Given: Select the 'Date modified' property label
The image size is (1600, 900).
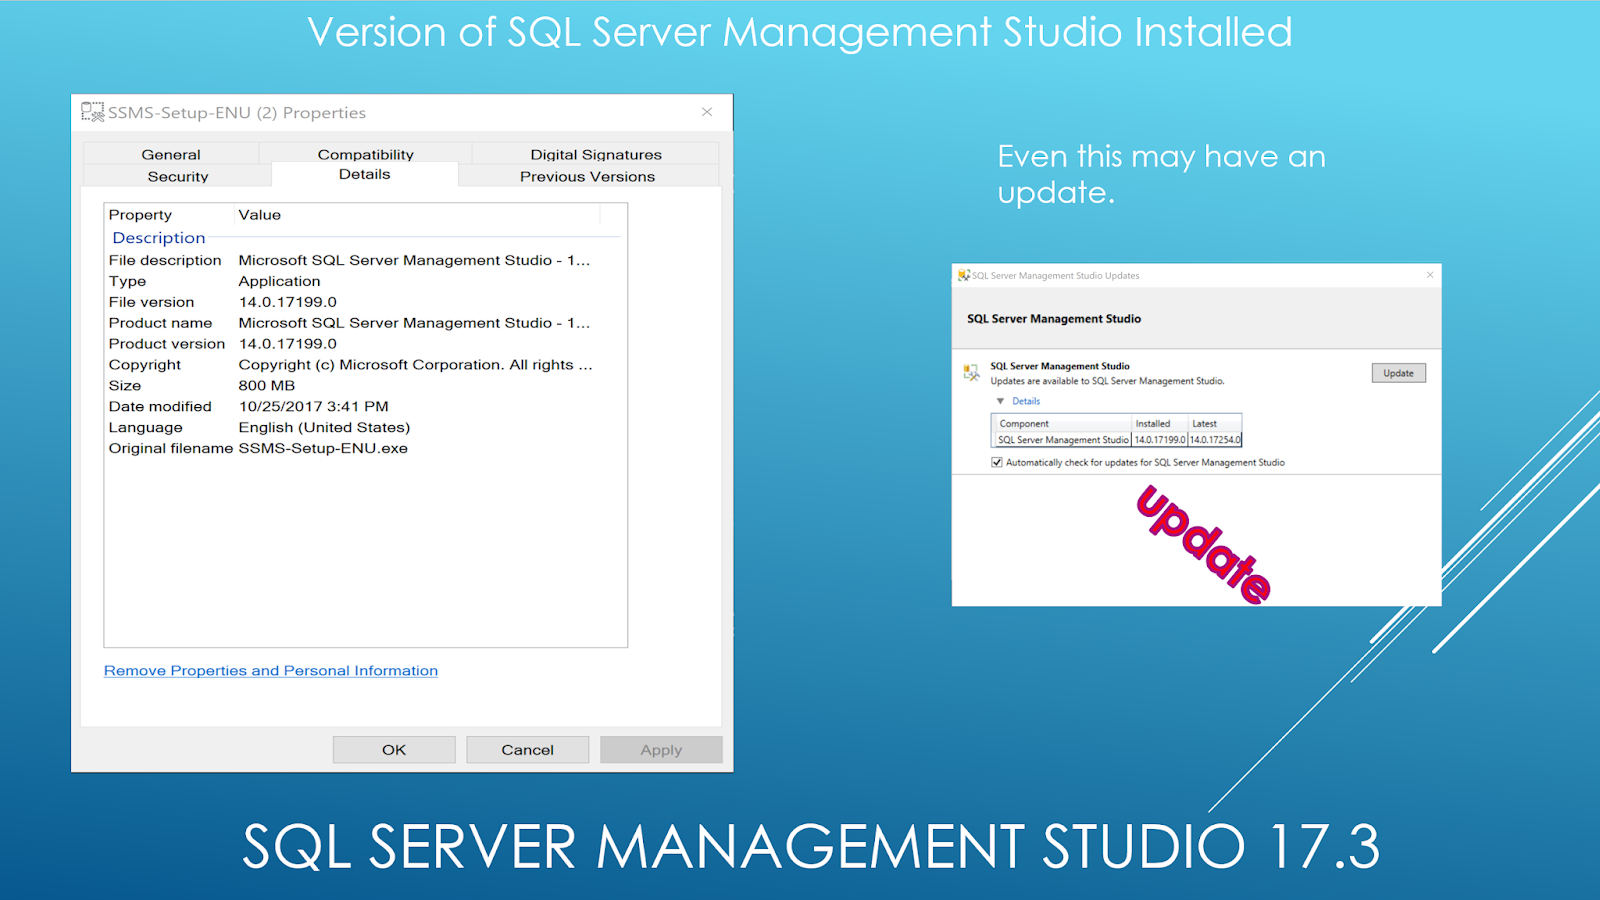Looking at the screenshot, I should coord(160,407).
